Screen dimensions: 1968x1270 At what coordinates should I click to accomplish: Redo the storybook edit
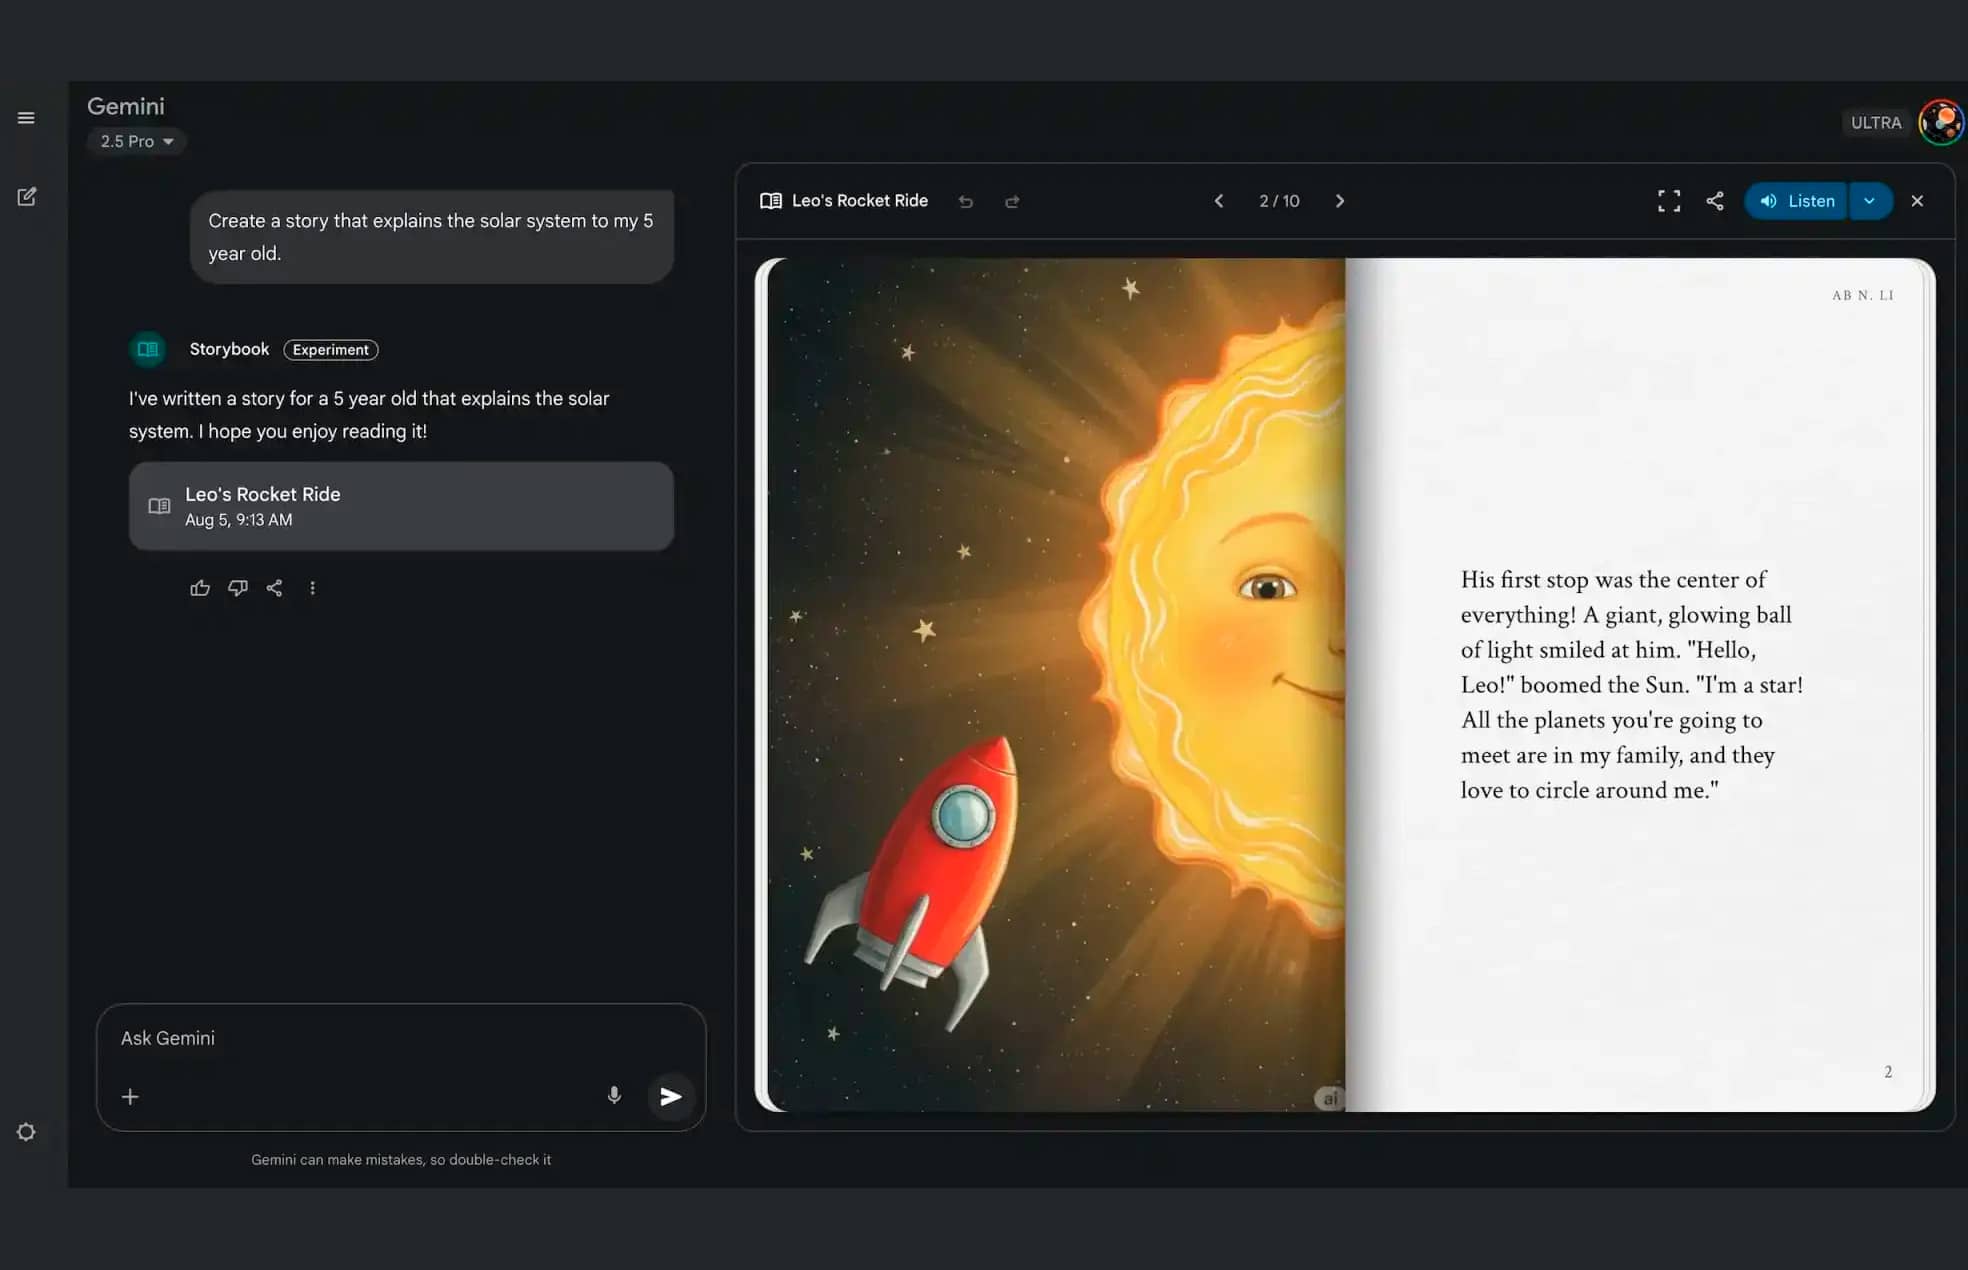[1012, 202]
